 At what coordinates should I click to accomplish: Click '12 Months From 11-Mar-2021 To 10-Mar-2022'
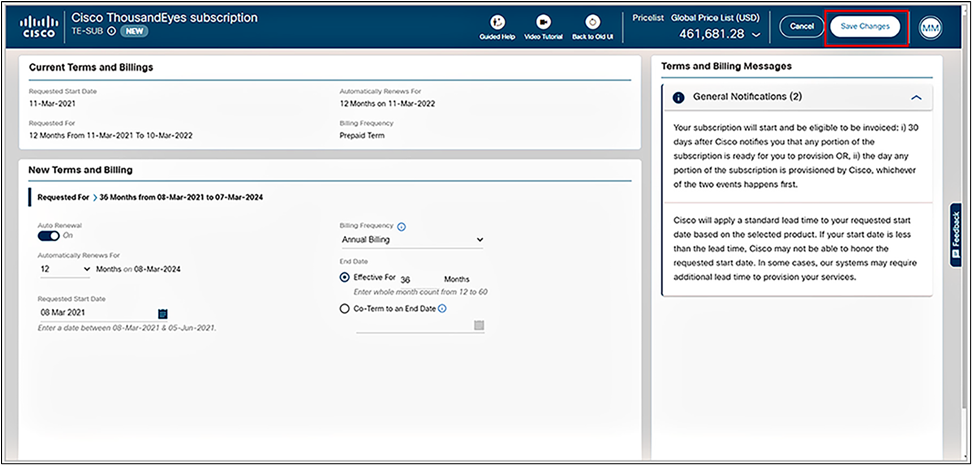[x=110, y=135]
